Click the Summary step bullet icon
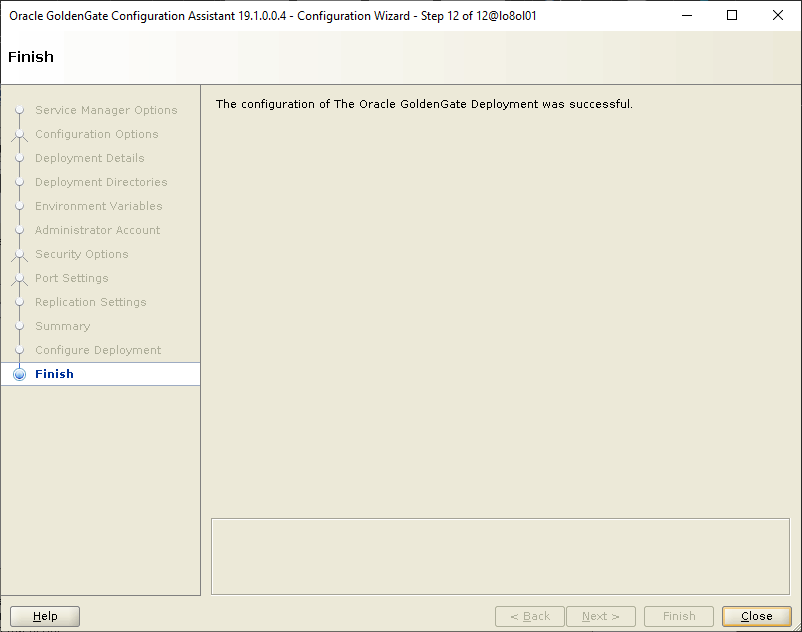802x632 pixels. click(x=19, y=326)
